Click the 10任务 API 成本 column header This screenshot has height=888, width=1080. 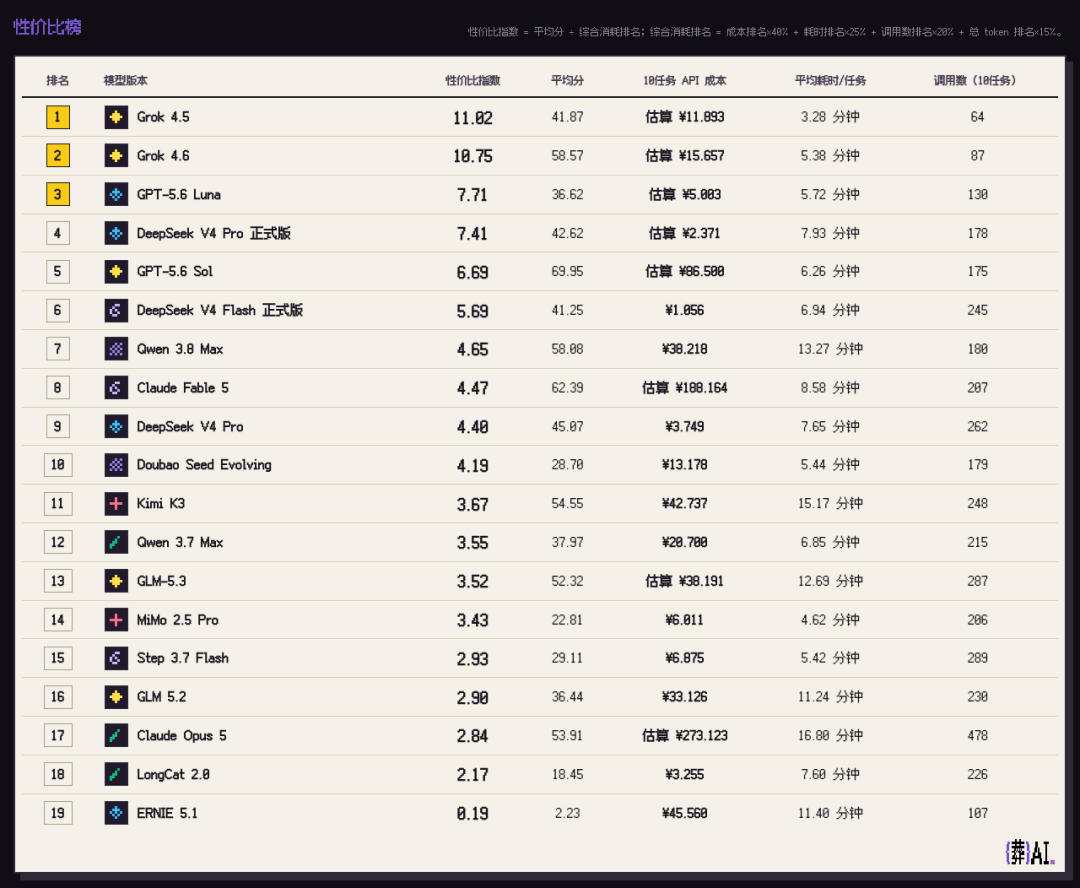coord(685,81)
